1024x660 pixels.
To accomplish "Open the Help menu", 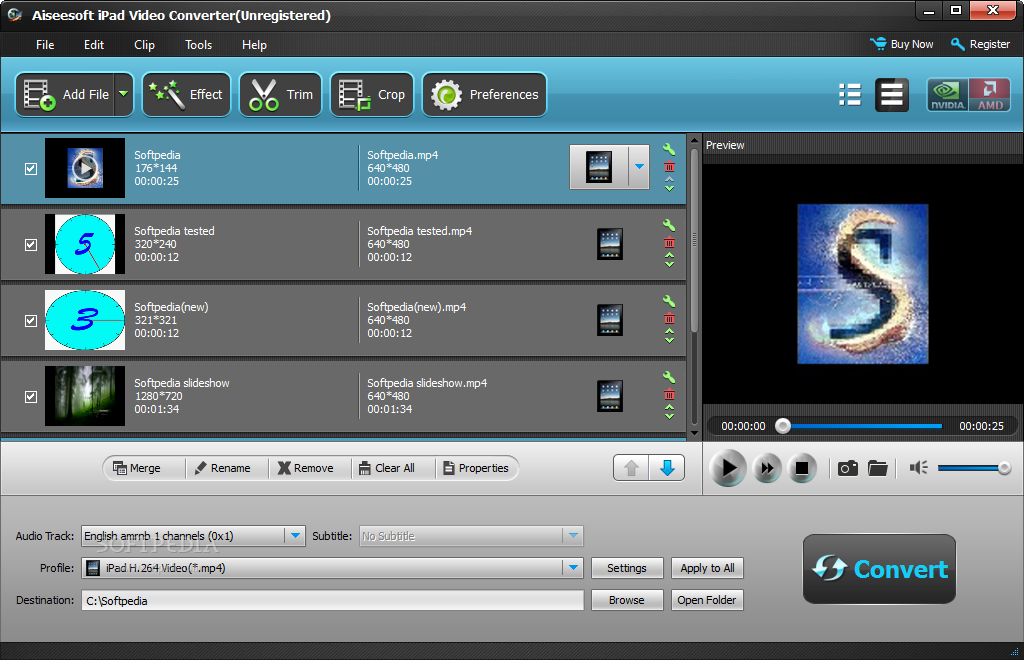I will [x=254, y=44].
